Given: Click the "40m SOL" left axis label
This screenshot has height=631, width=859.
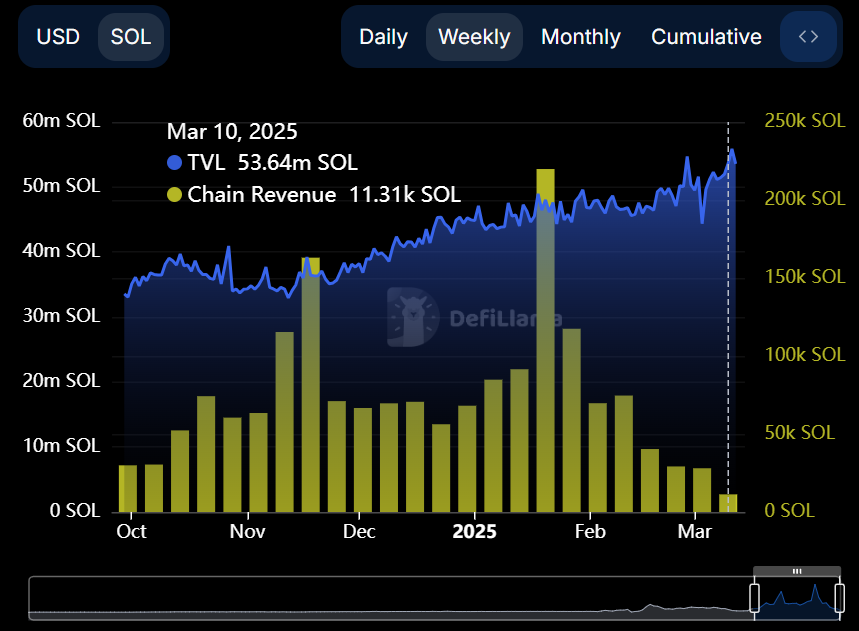Looking at the screenshot, I should [x=61, y=251].
